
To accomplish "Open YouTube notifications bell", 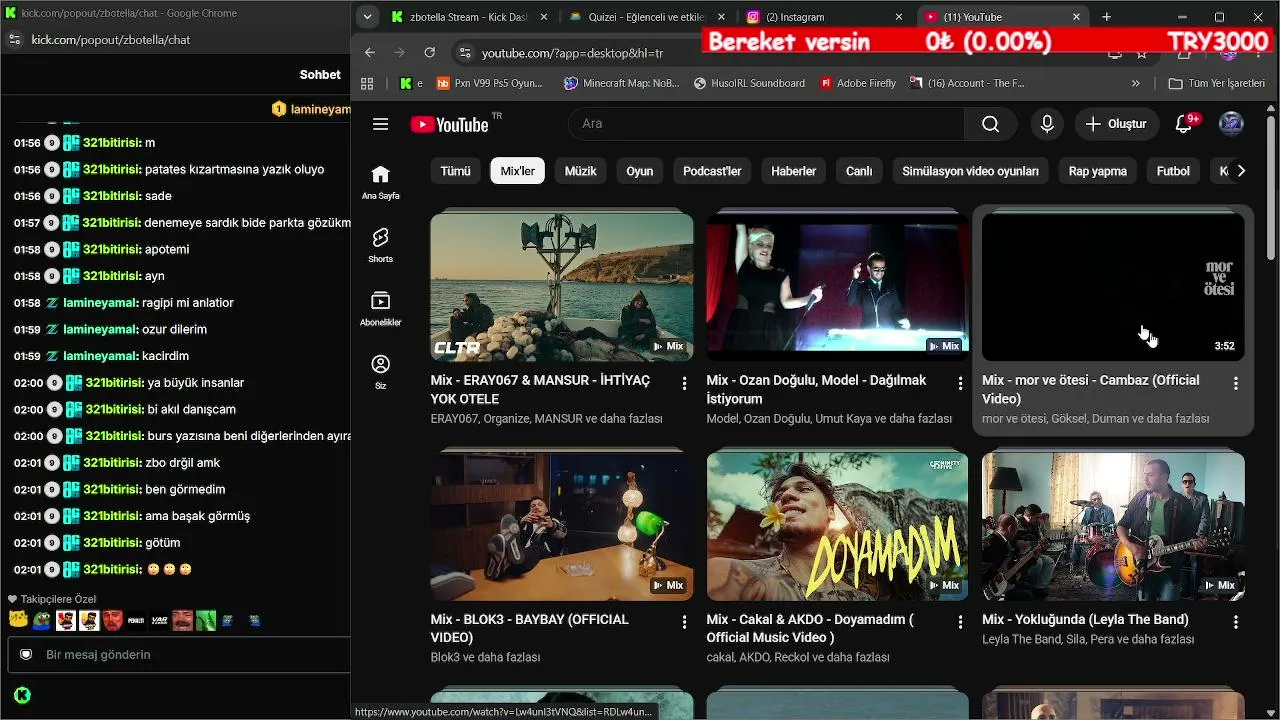I will (x=1184, y=124).
